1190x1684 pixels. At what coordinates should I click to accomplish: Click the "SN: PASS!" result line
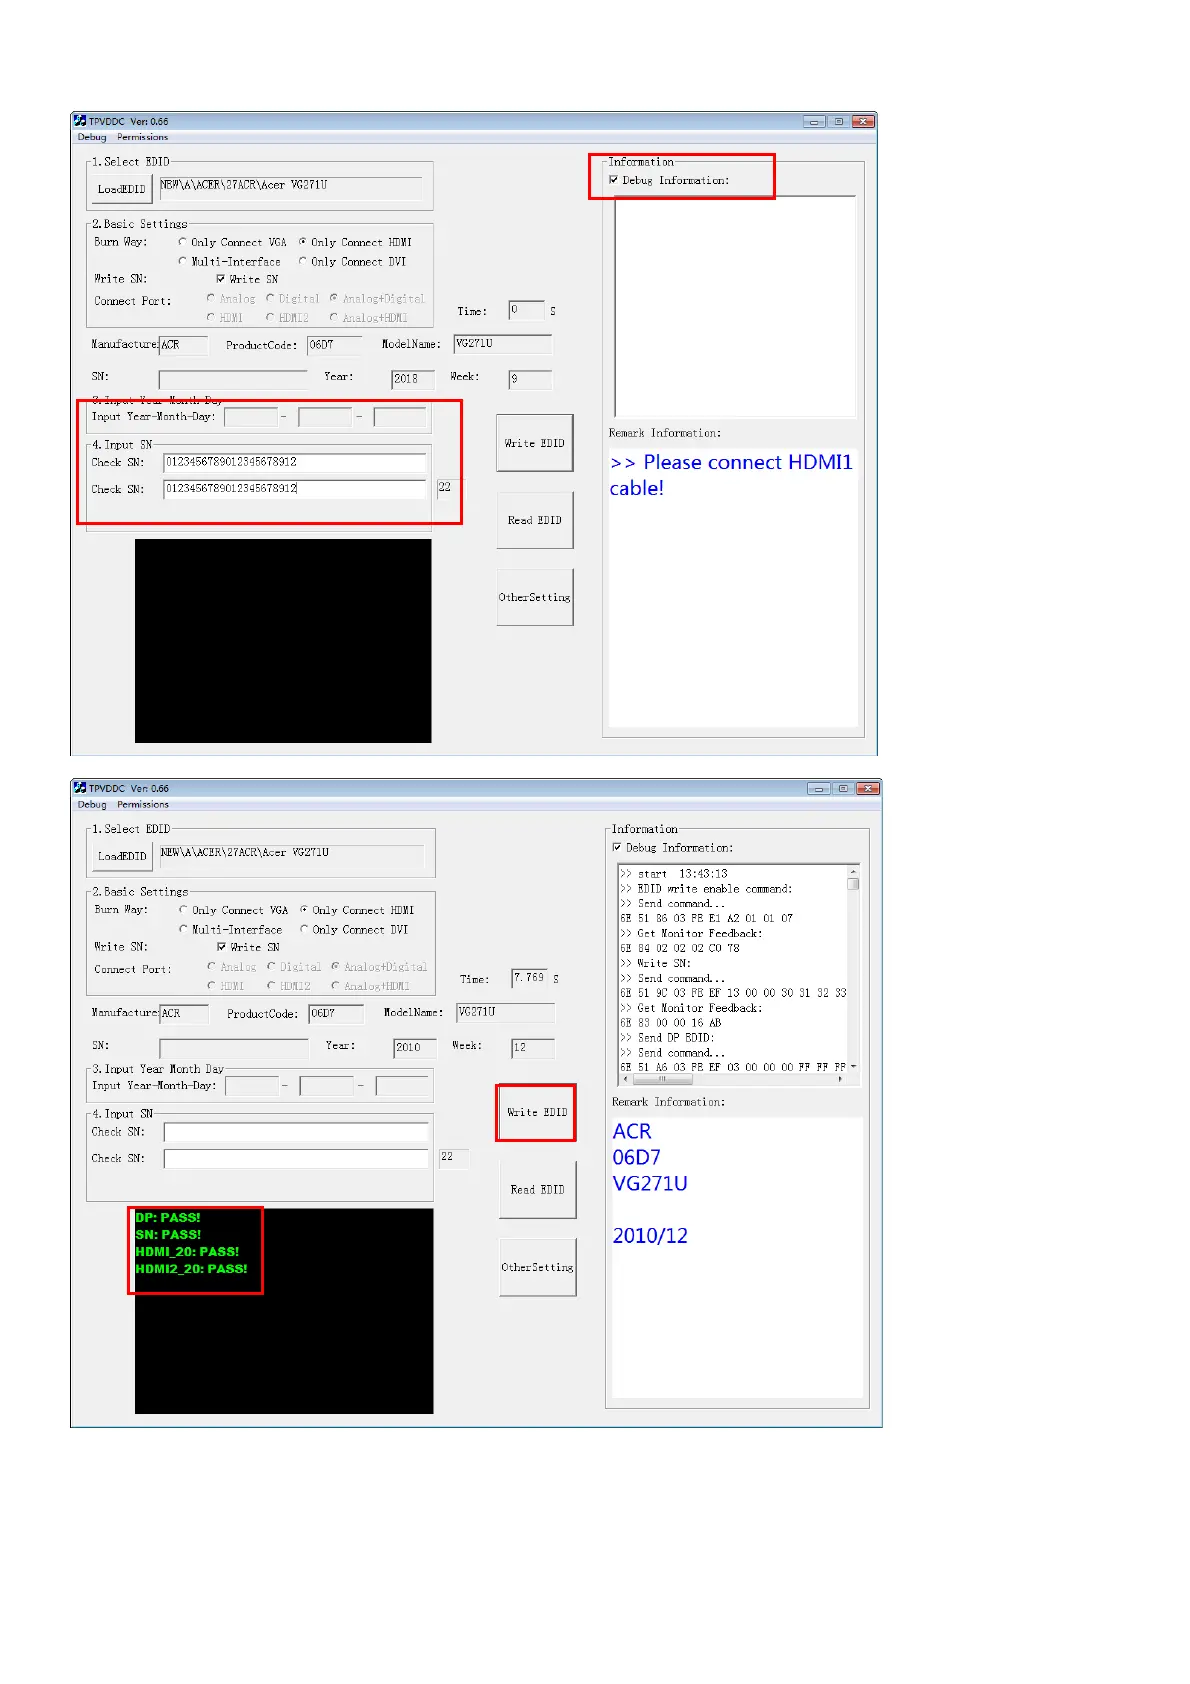click(168, 1235)
